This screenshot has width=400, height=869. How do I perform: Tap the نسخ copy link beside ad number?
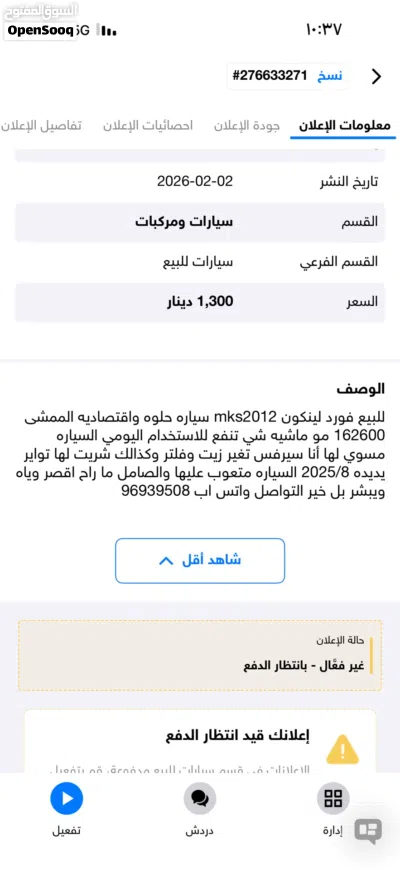(329, 76)
